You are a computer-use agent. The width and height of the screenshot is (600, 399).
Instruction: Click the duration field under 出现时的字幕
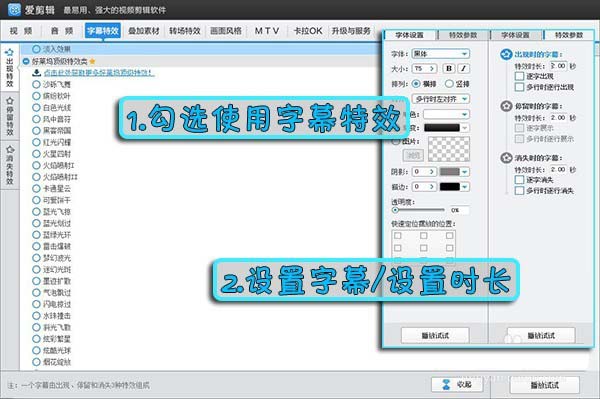tap(558, 66)
